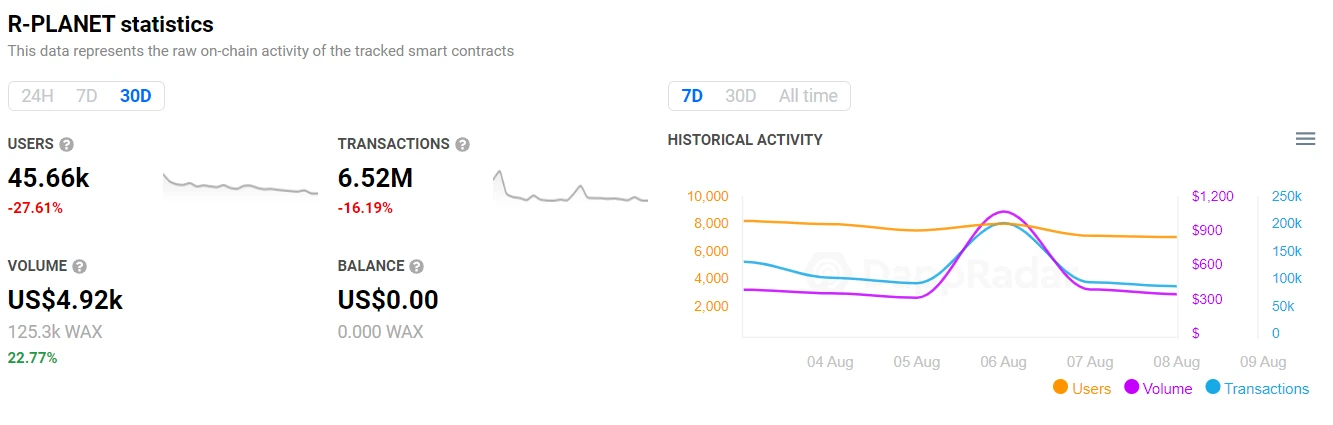Toggle Volume series via legend label
The width and height of the screenshot is (1333, 425).
point(1168,389)
